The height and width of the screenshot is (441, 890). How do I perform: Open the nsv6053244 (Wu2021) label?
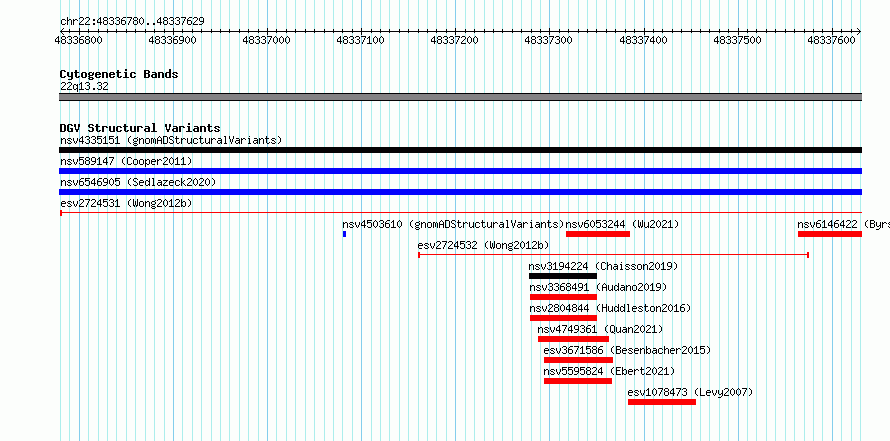622,224
